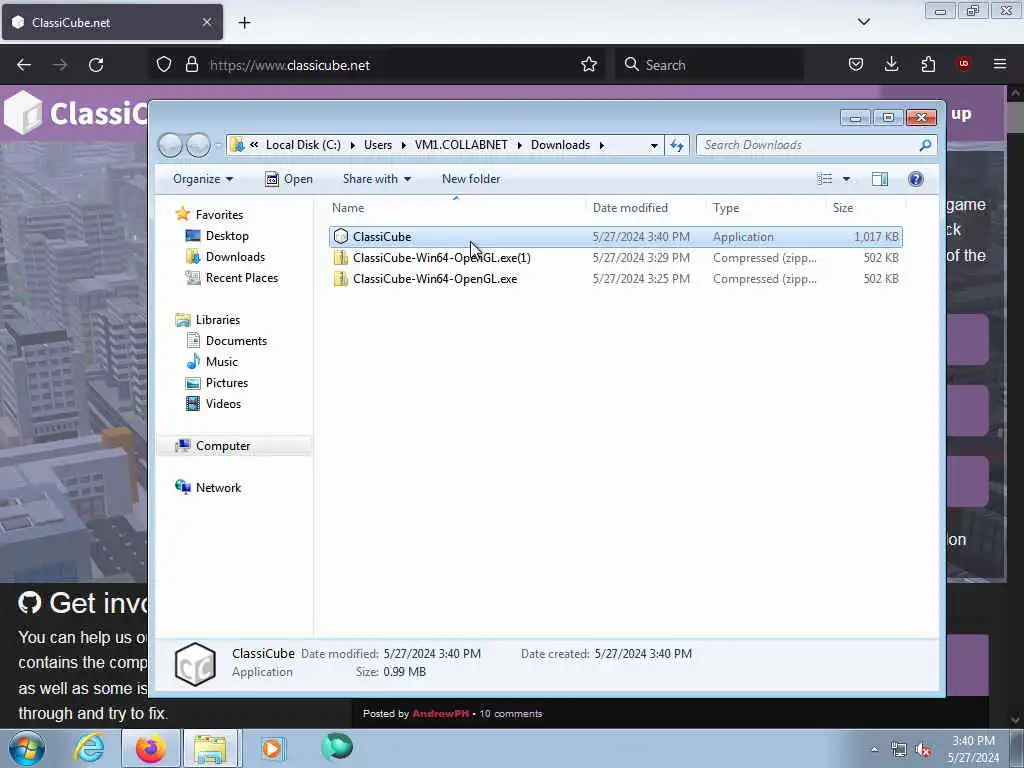The width and height of the screenshot is (1024, 768).
Task: Select Computer in navigation pane
Action: [x=223, y=446]
